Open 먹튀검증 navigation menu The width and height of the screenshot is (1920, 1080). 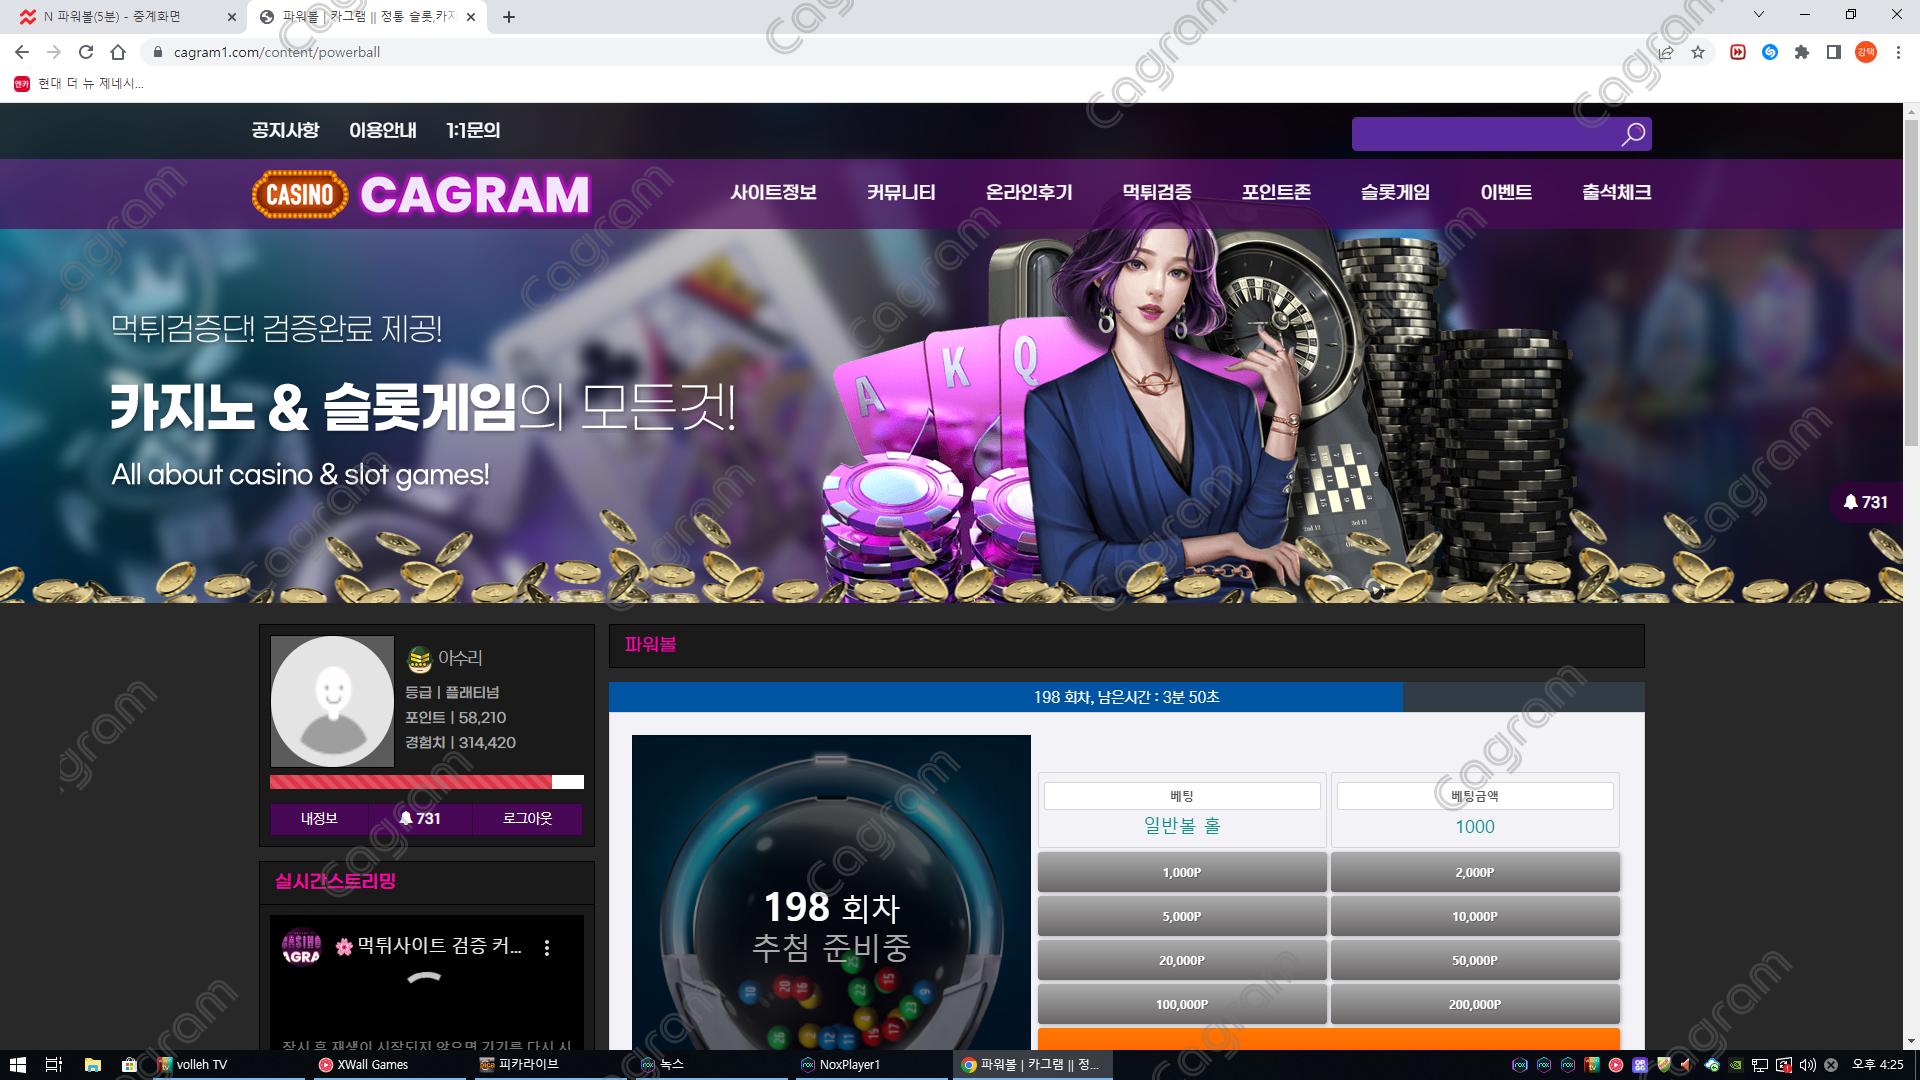[1157, 192]
